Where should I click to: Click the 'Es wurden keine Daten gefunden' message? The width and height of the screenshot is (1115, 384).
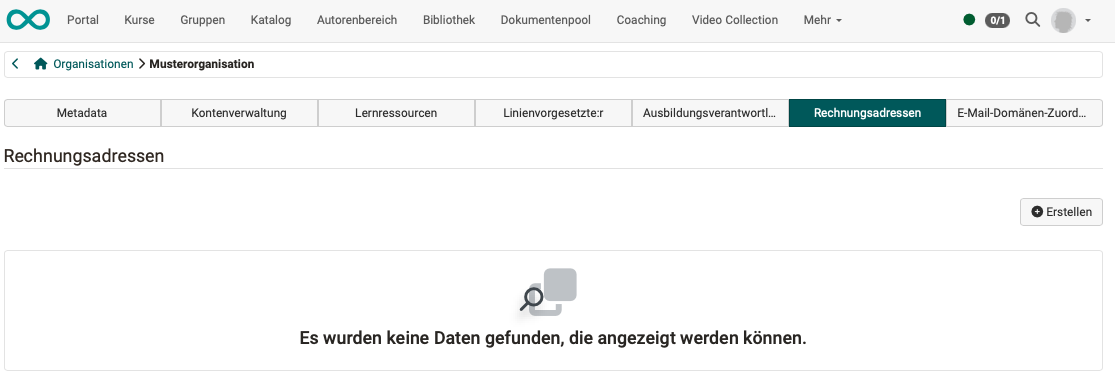pyautogui.click(x=553, y=338)
